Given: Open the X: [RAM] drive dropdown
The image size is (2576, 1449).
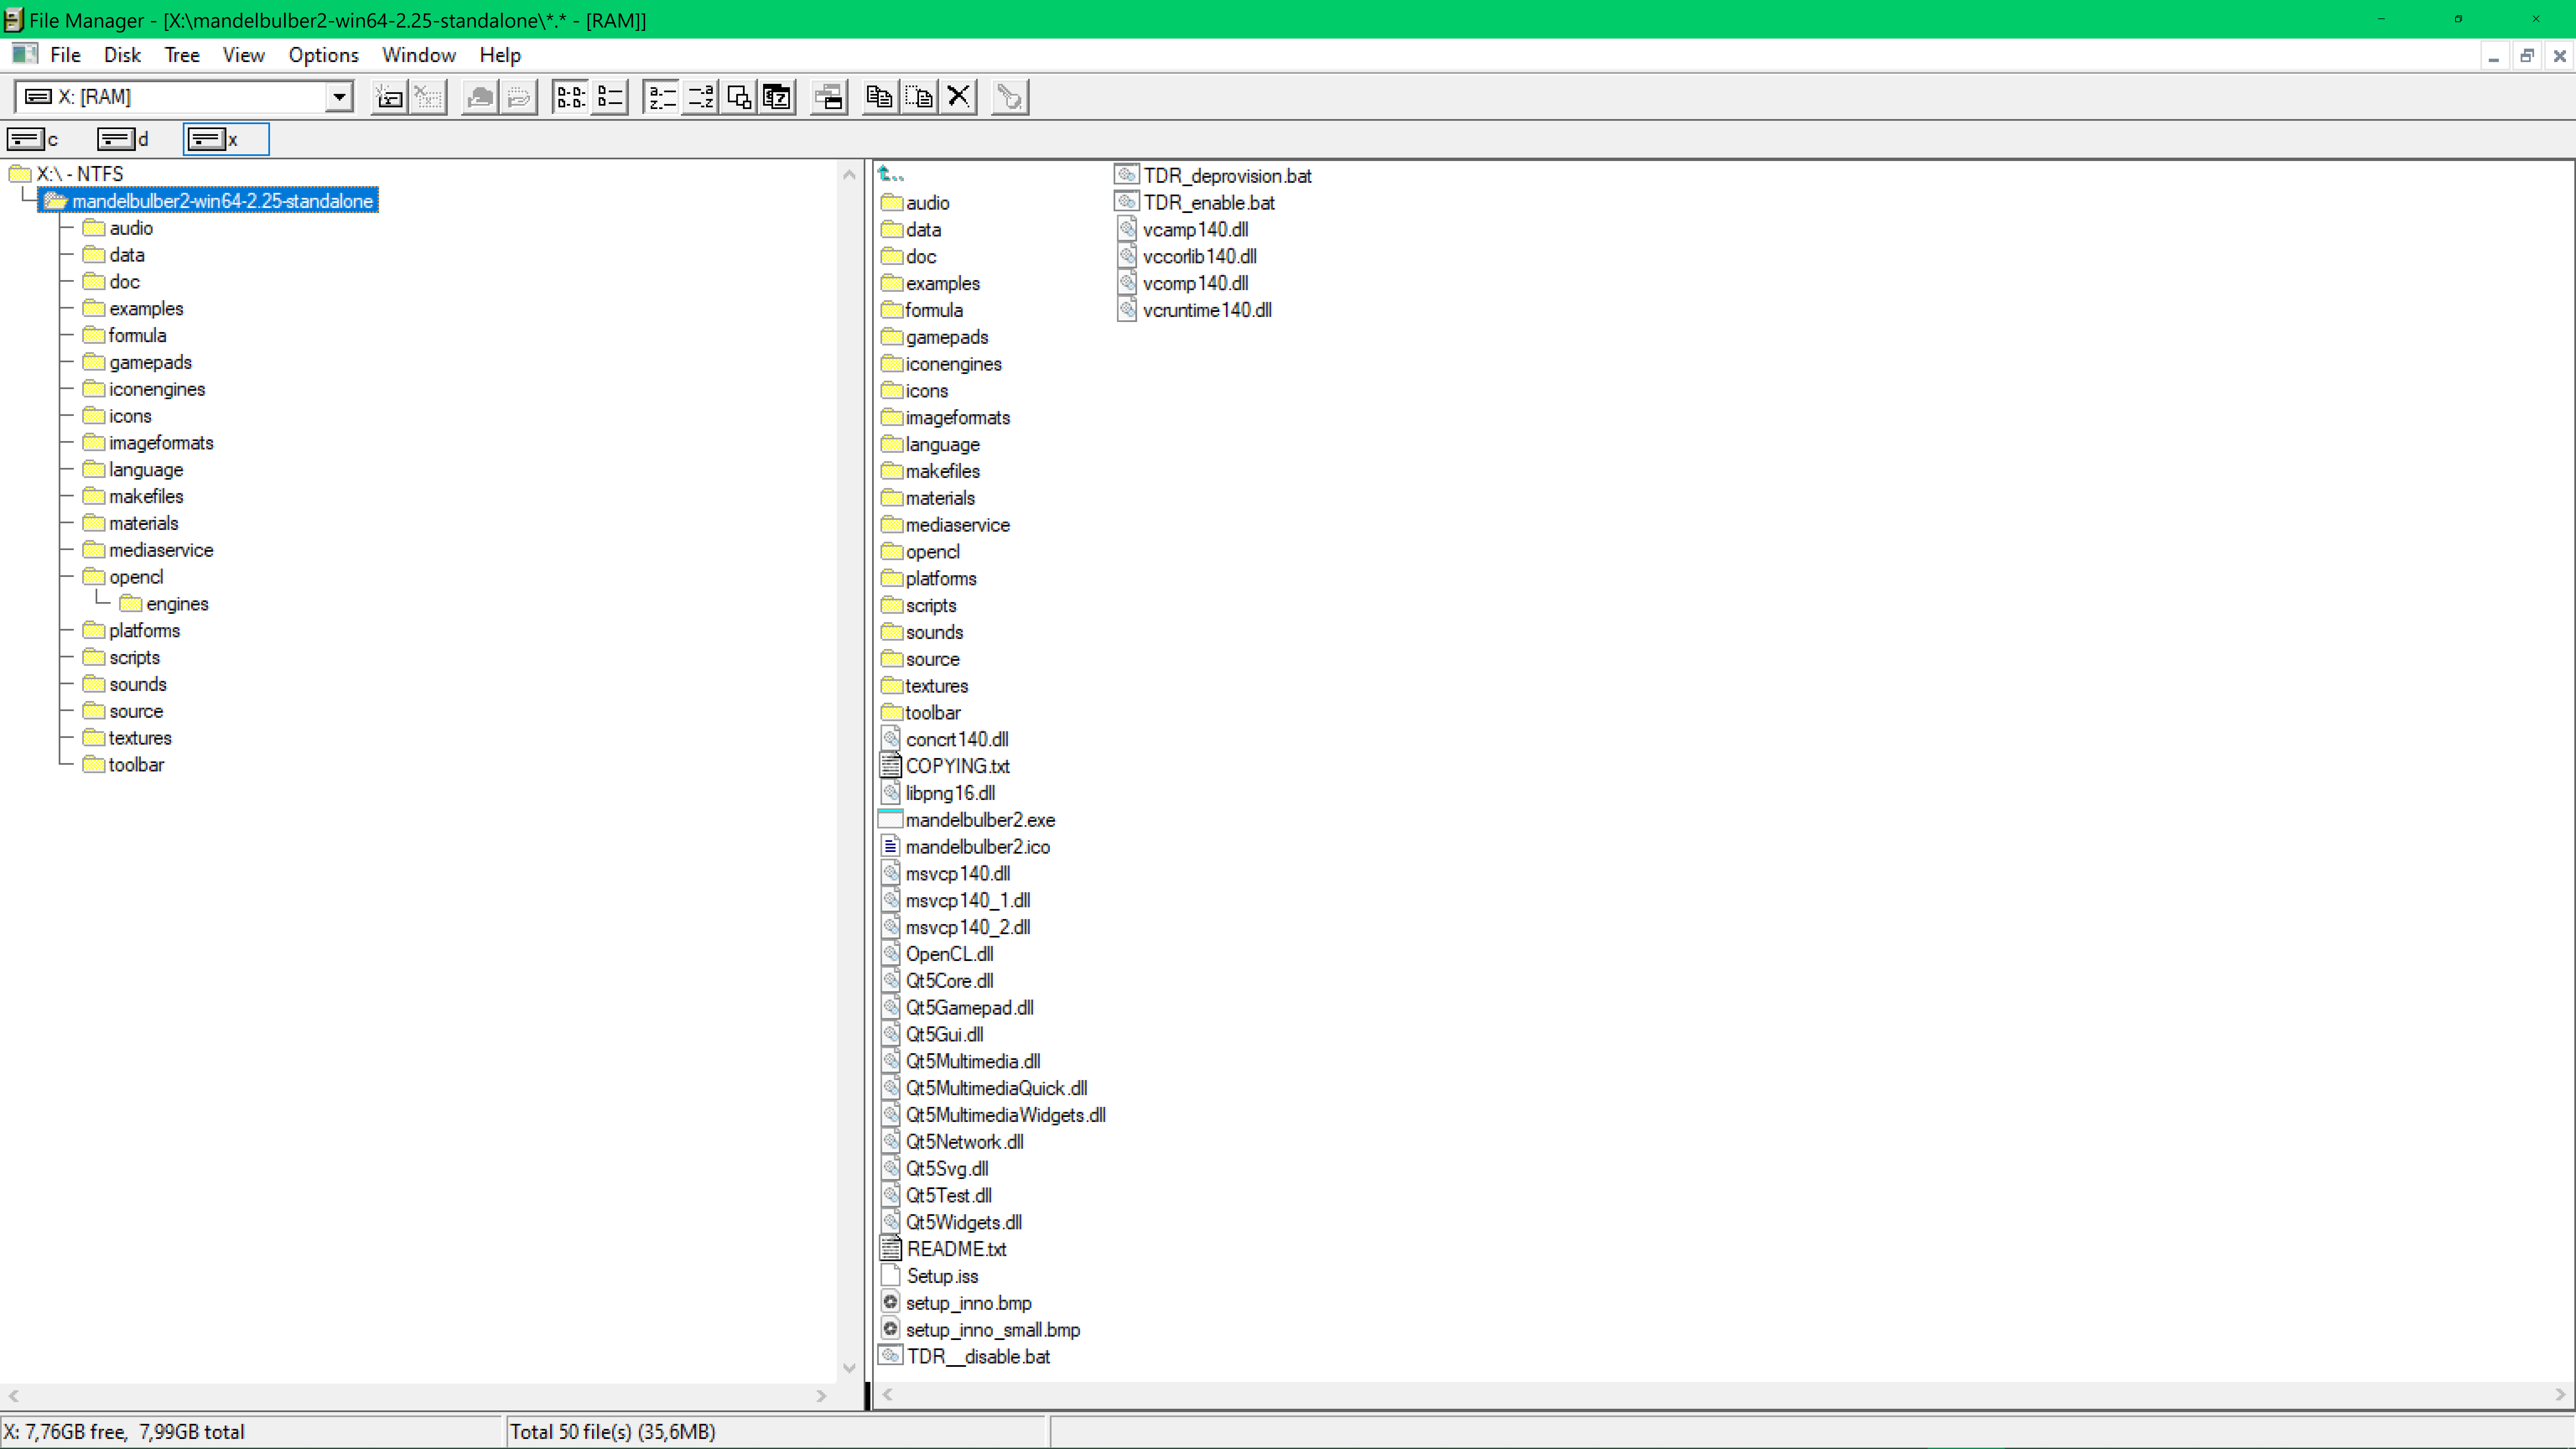Looking at the screenshot, I should (x=339, y=97).
